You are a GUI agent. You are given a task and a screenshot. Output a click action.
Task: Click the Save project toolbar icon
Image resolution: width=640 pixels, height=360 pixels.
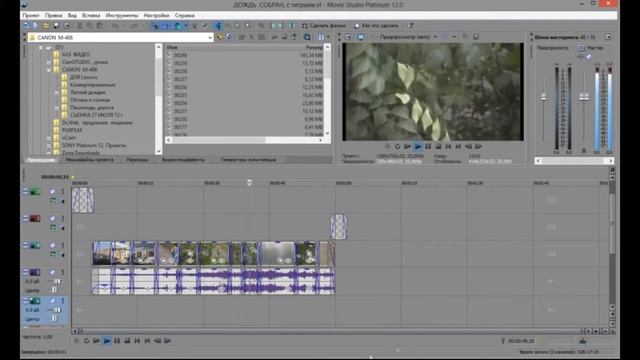pyautogui.click(x=56, y=26)
